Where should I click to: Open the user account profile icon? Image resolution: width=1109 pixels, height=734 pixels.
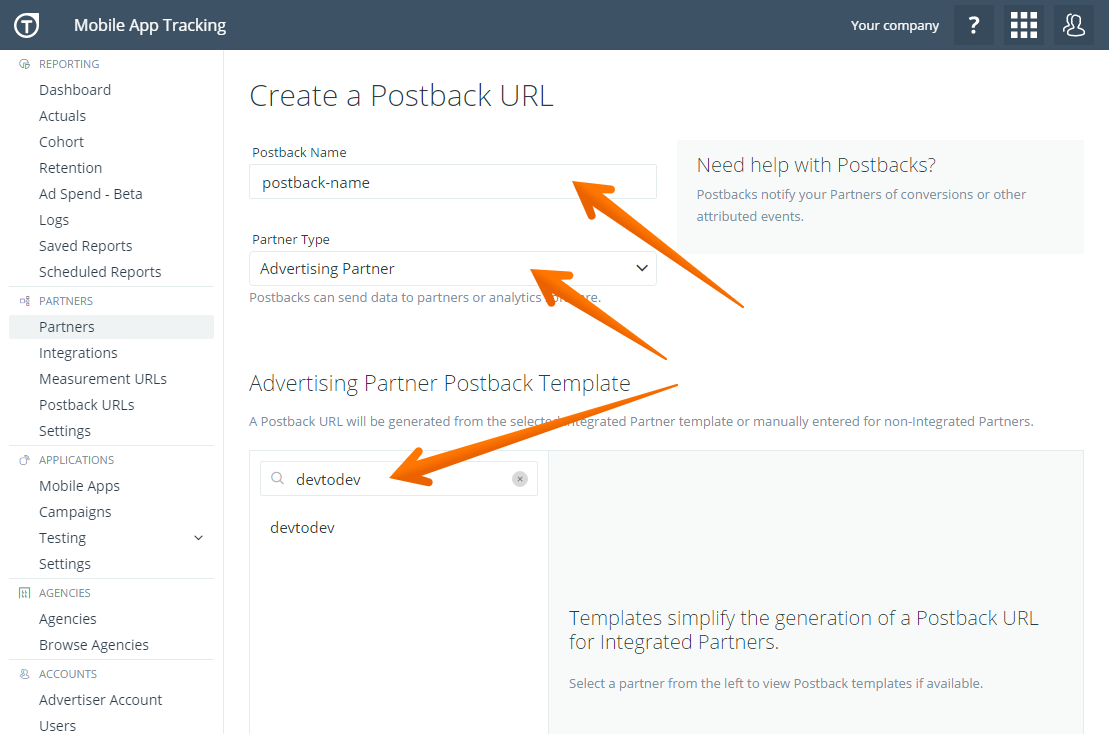[1074, 25]
